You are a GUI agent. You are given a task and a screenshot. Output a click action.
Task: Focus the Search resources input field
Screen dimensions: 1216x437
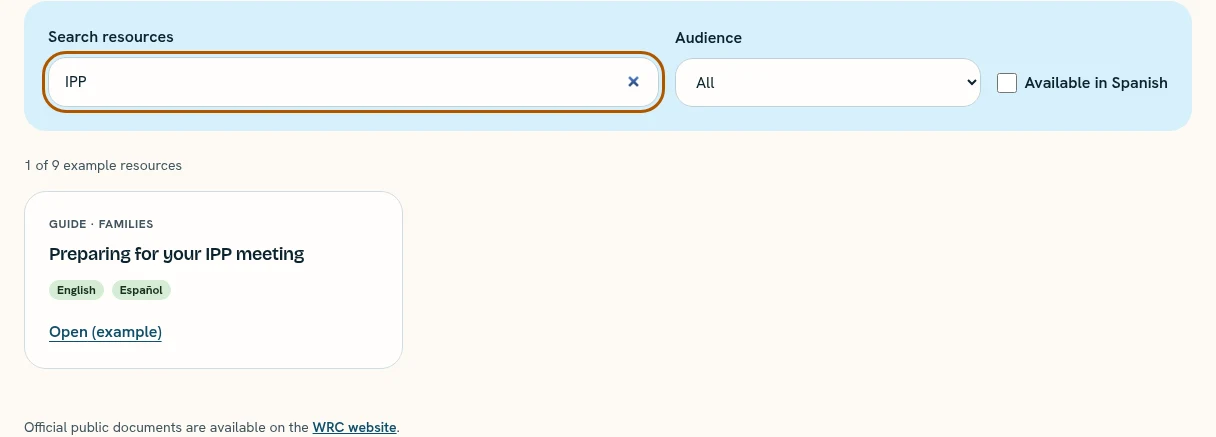click(354, 82)
